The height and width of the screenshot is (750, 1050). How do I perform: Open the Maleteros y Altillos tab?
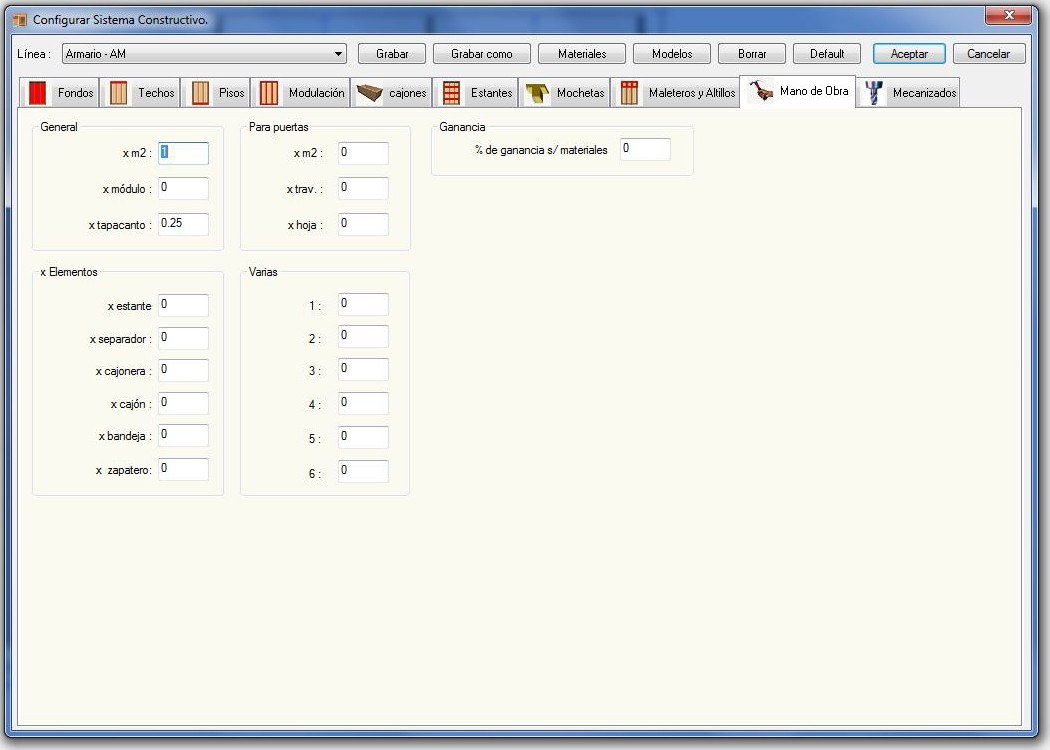click(675, 93)
